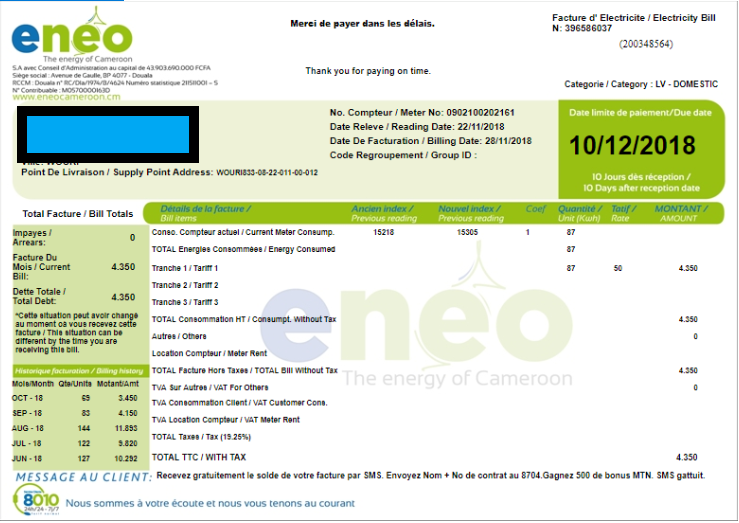Click the eneo logo at top left

72,38
